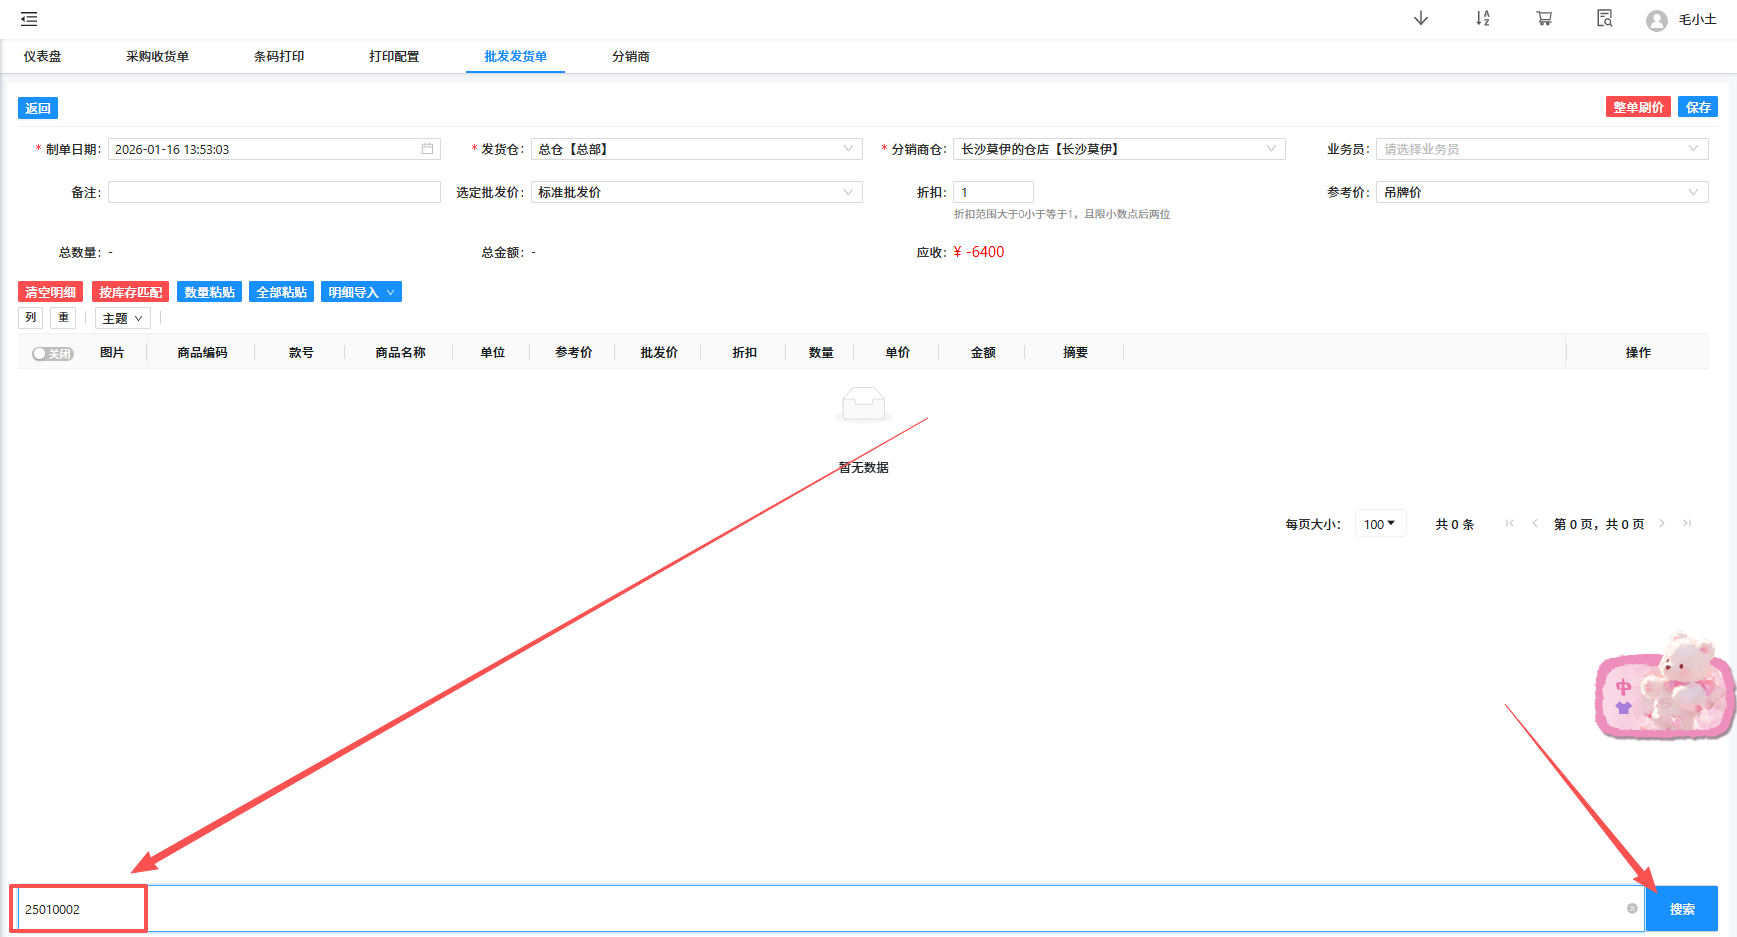Click the 保存 button

tap(1697, 107)
